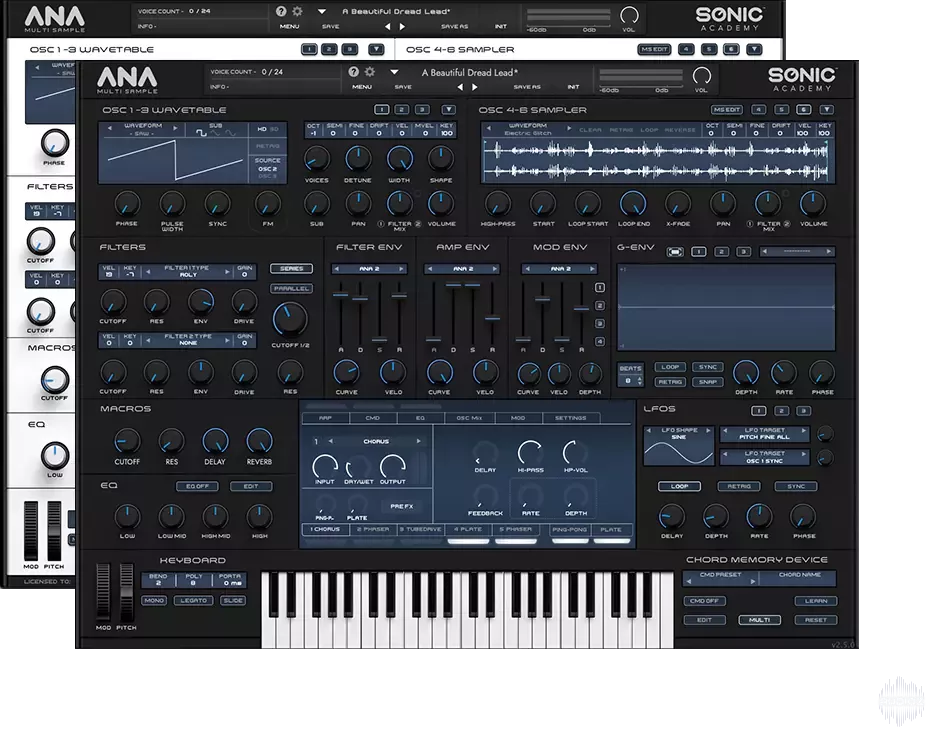Click MENU in the front ANA window
Image resolution: width=934 pixels, height=736 pixels.
[x=362, y=87]
